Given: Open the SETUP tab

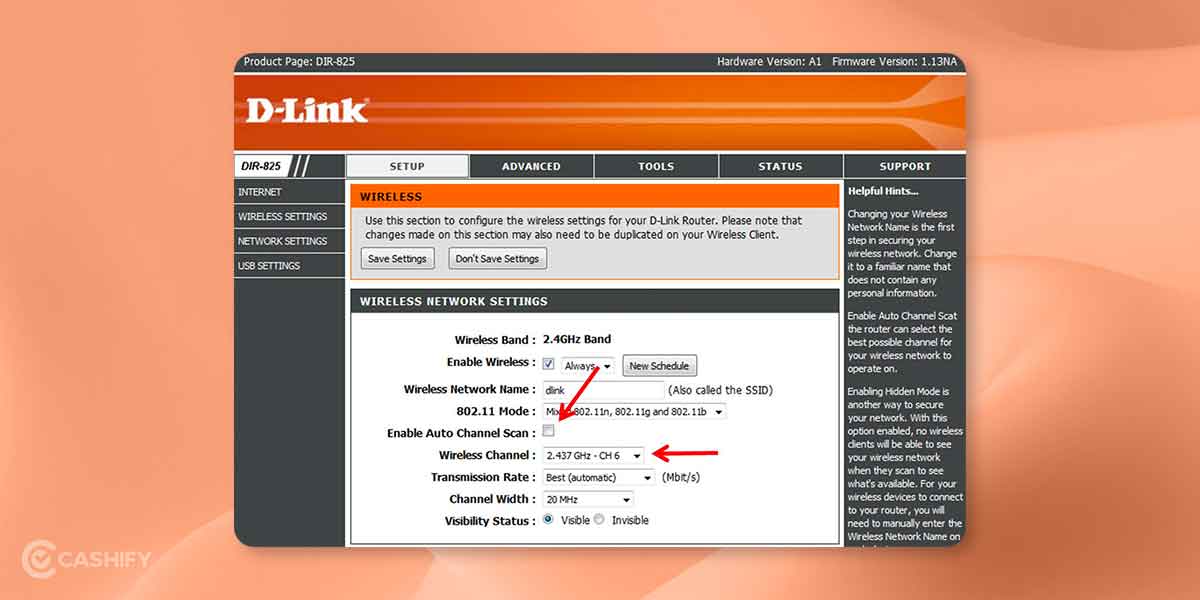Looking at the screenshot, I should click(x=407, y=166).
